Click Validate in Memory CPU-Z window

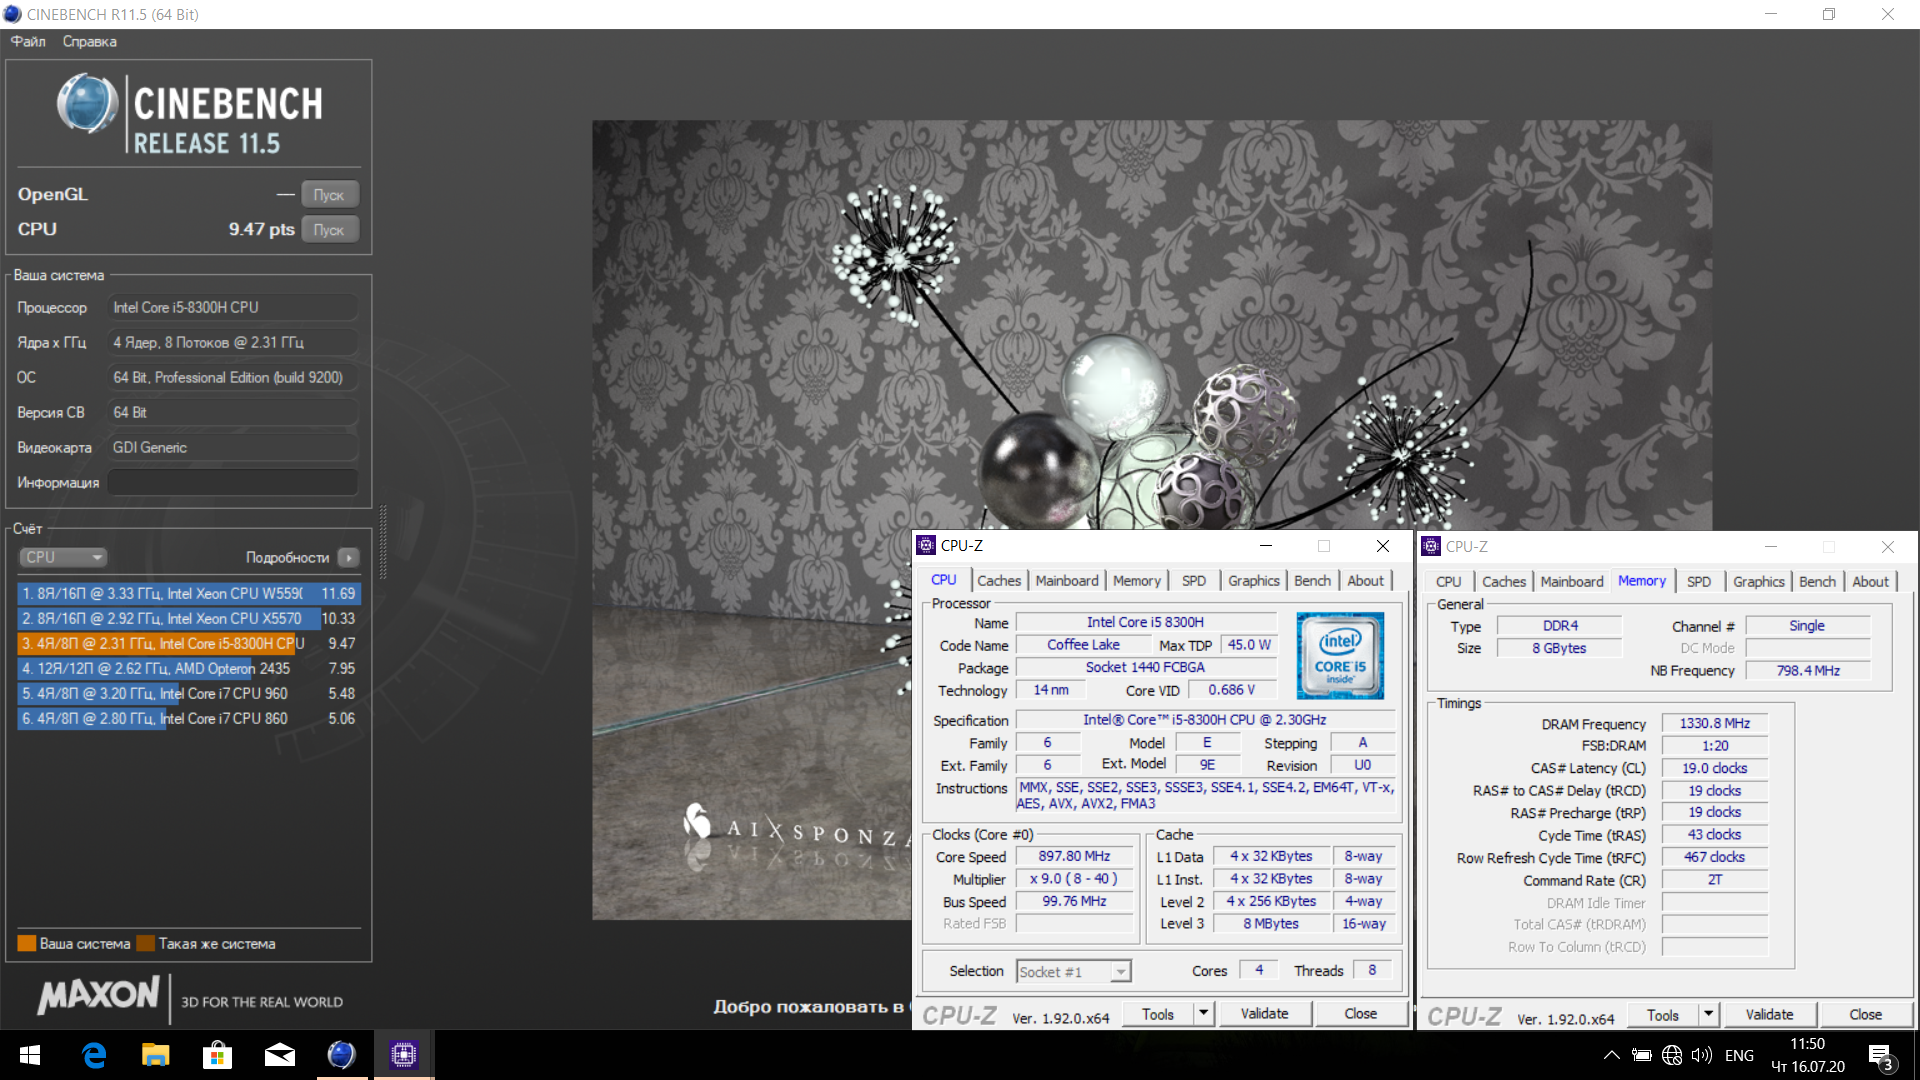pos(1769,1014)
